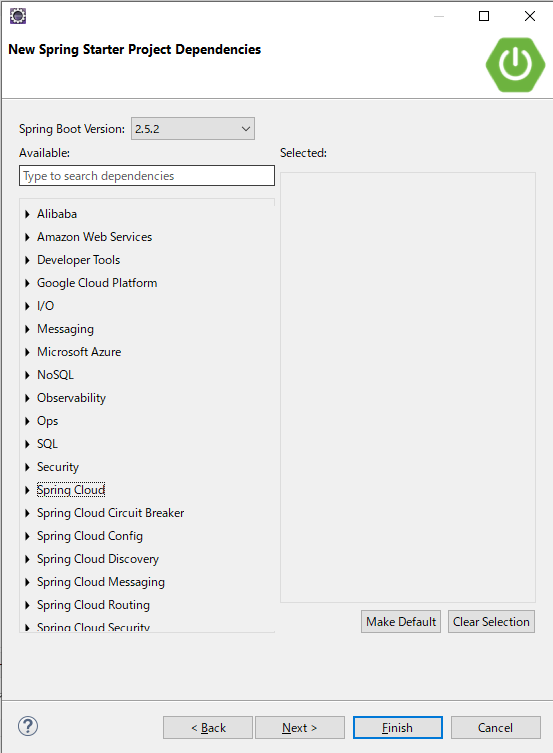This screenshot has height=753, width=553.
Task: Expand the Spring Cloud Config arrow
Action: pos(27,536)
